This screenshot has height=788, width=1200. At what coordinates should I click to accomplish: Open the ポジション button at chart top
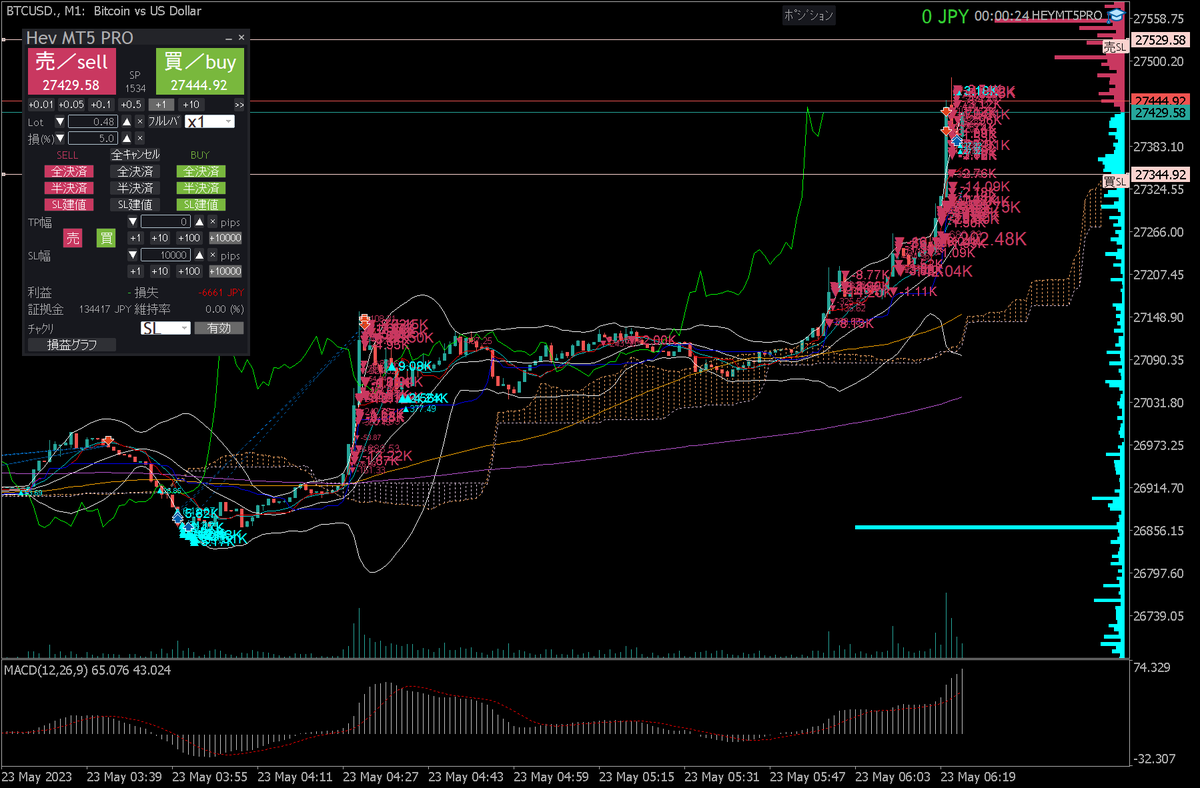click(808, 15)
